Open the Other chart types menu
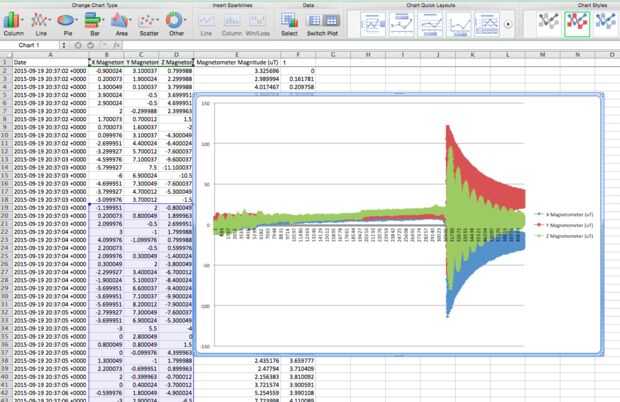This screenshot has width=620, height=402. pyautogui.click(x=176, y=24)
